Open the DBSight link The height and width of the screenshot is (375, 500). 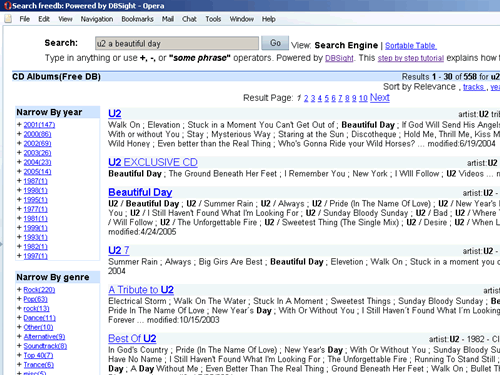339,58
